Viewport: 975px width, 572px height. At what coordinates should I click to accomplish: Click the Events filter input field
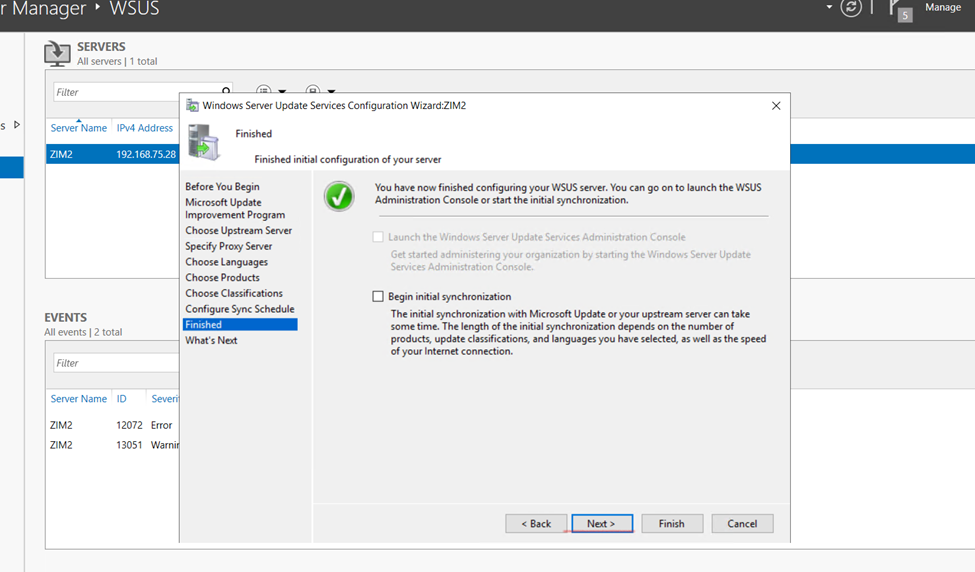click(115, 363)
